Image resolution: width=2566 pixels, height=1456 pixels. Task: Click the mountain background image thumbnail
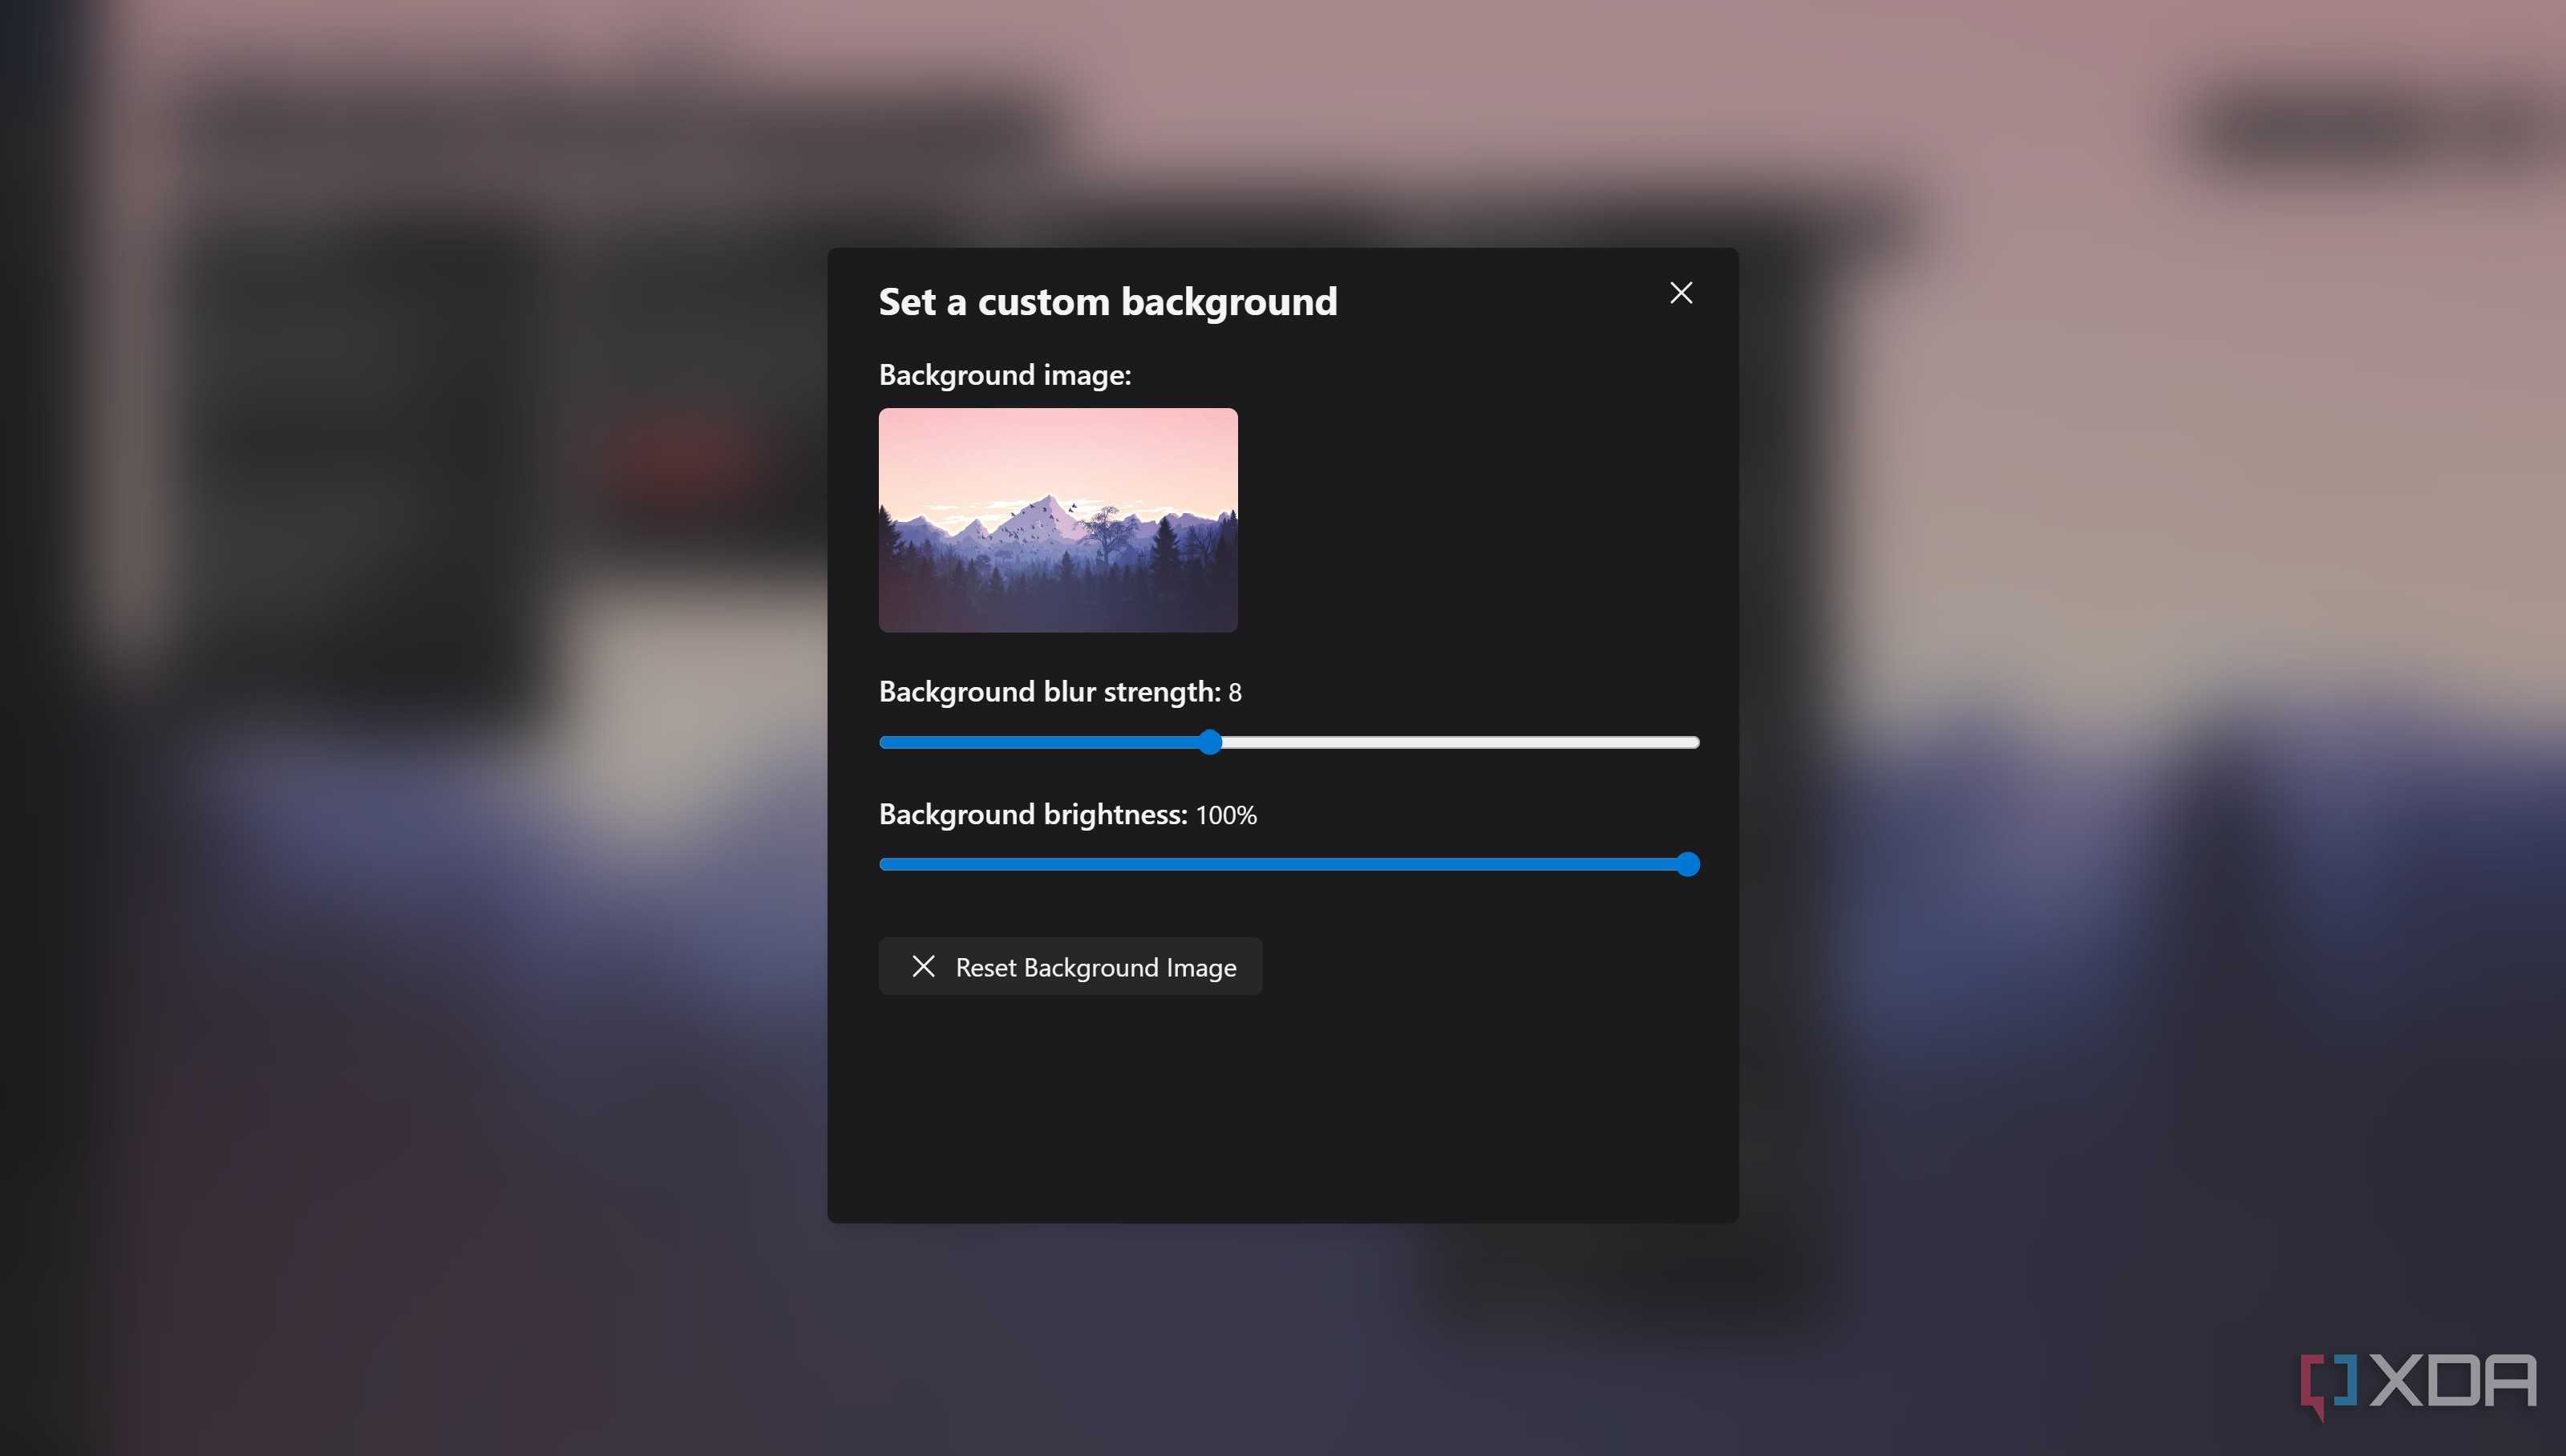[x=1058, y=520]
